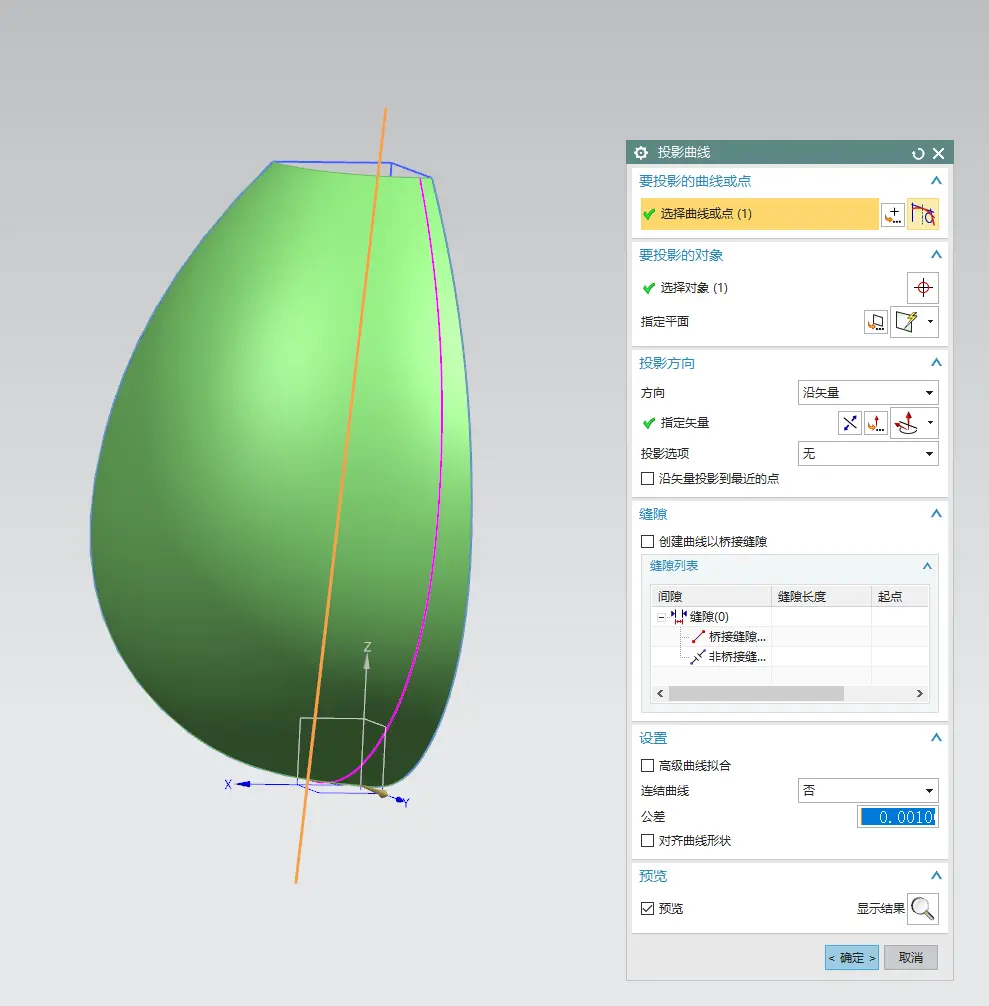The height and width of the screenshot is (1006, 989).
Task: Collapse the 要投影的曲线或点 section
Action: 936,181
